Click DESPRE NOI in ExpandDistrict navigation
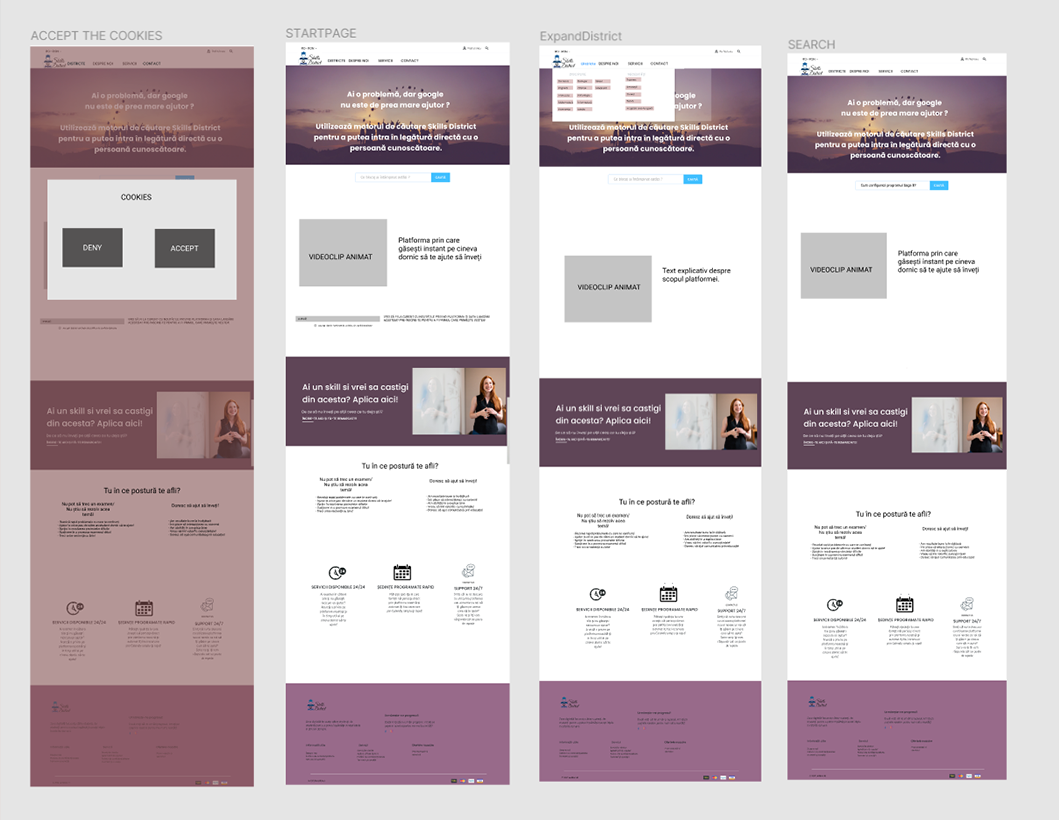 pyautogui.click(x=609, y=62)
